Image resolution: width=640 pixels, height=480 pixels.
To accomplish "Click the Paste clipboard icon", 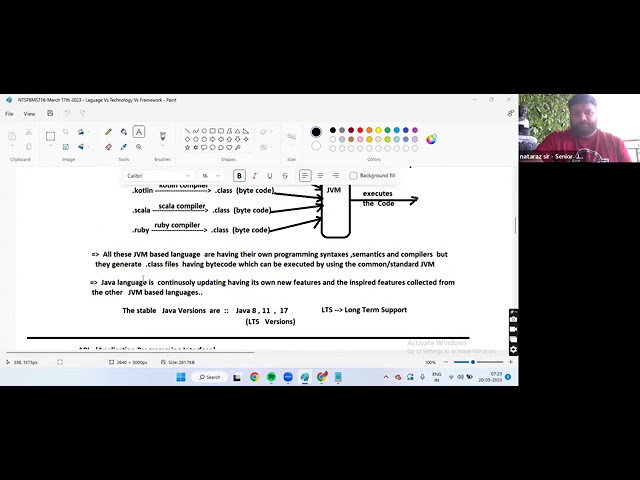I will [12, 136].
